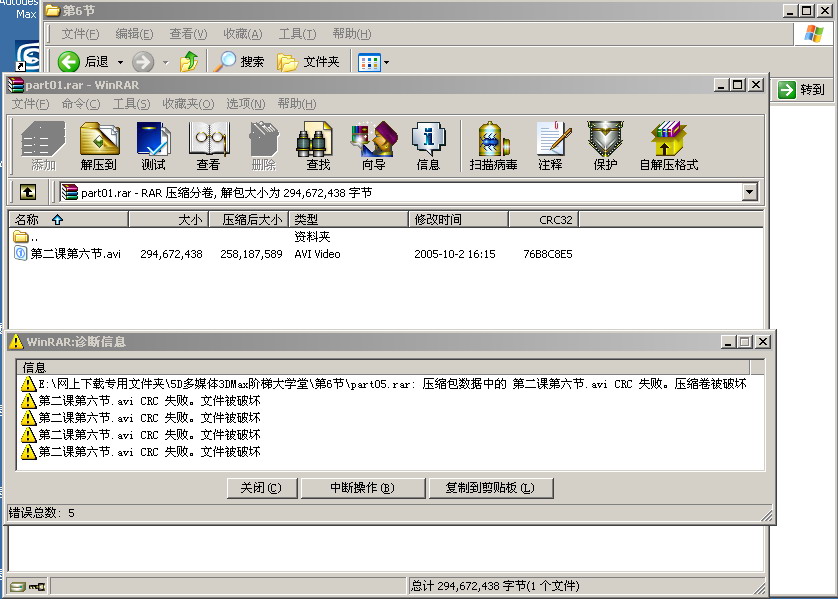The image size is (838, 599).
Task: Select the parent folder '..' entry
Action: [26, 237]
